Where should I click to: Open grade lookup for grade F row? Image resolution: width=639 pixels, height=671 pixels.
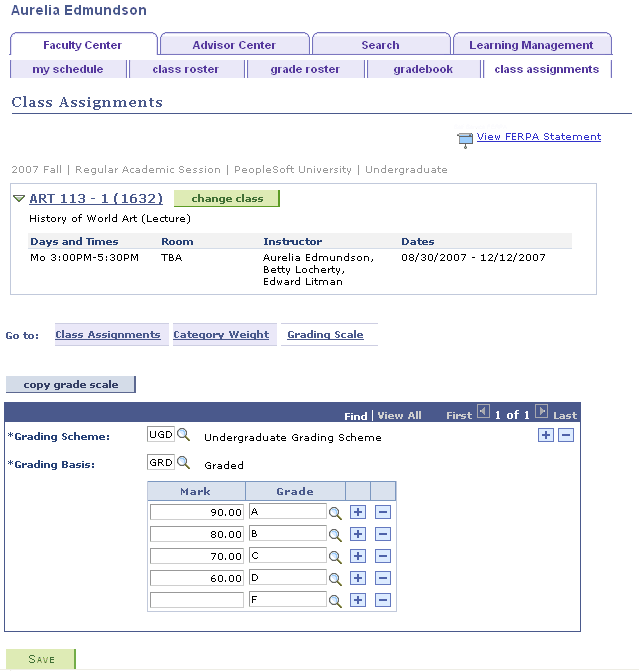point(335,601)
